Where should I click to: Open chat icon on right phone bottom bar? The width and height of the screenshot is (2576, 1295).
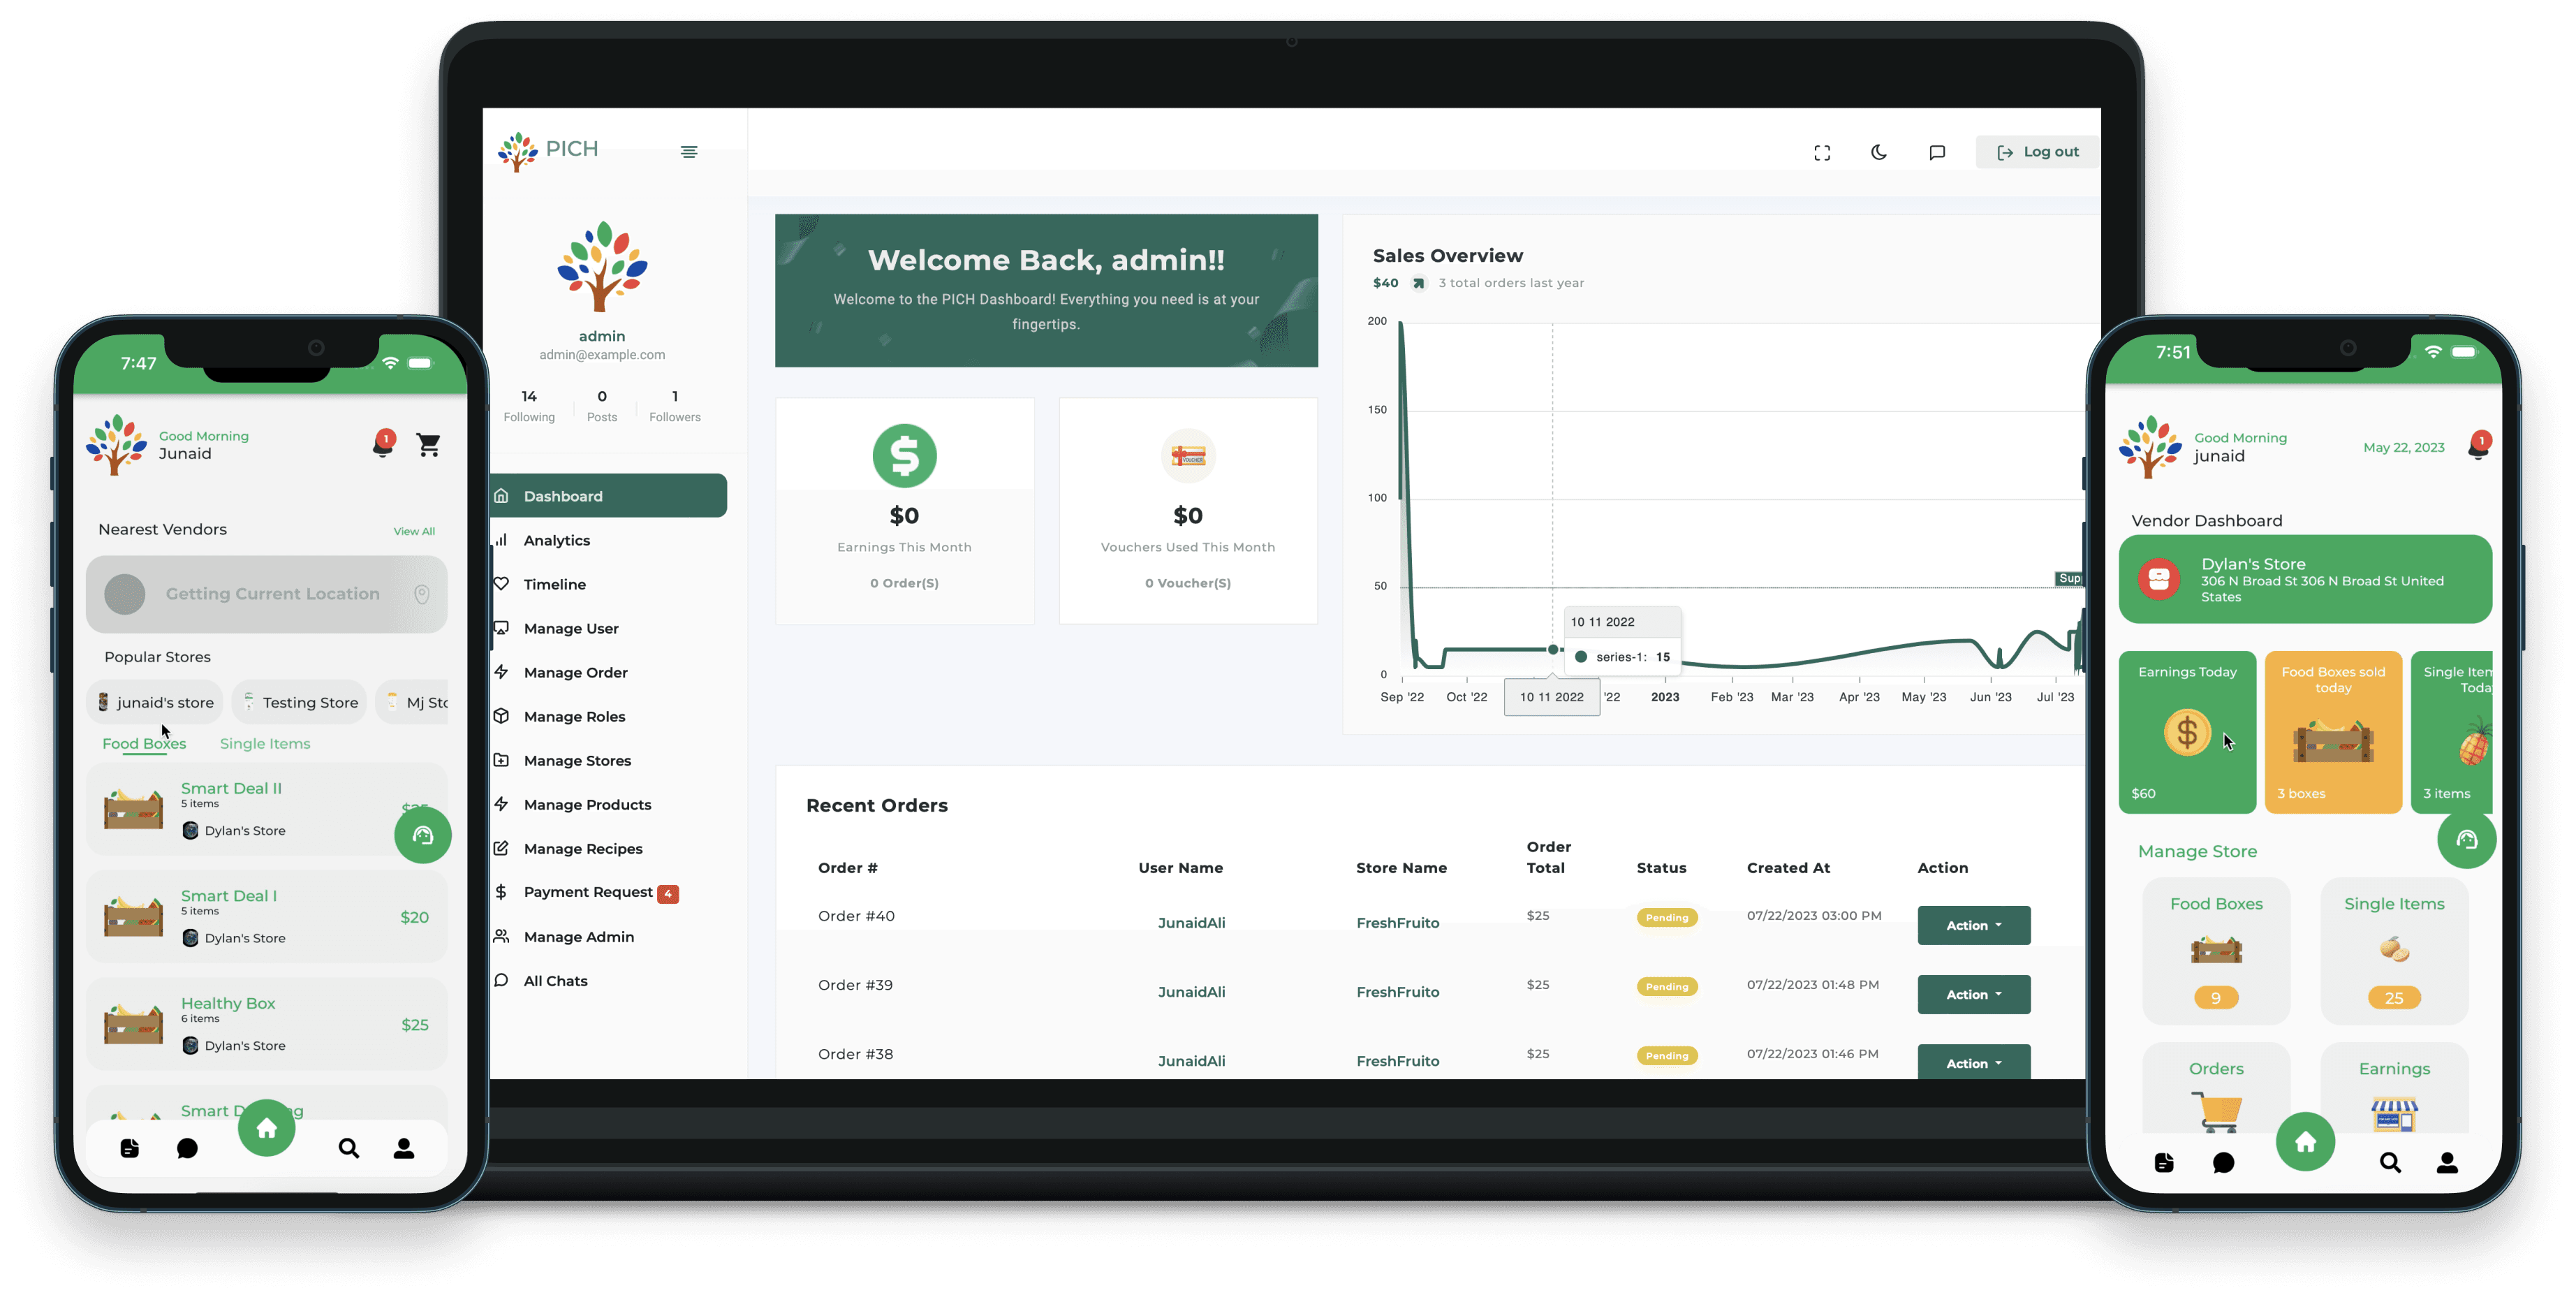pos(2223,1162)
